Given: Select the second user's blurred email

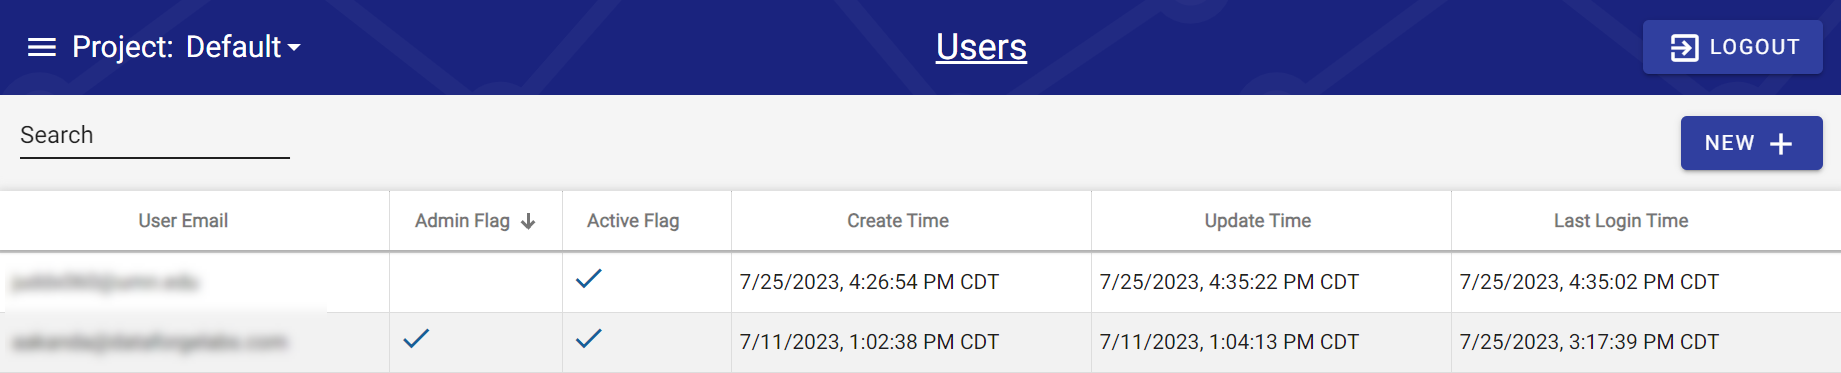Looking at the screenshot, I should 149,342.
